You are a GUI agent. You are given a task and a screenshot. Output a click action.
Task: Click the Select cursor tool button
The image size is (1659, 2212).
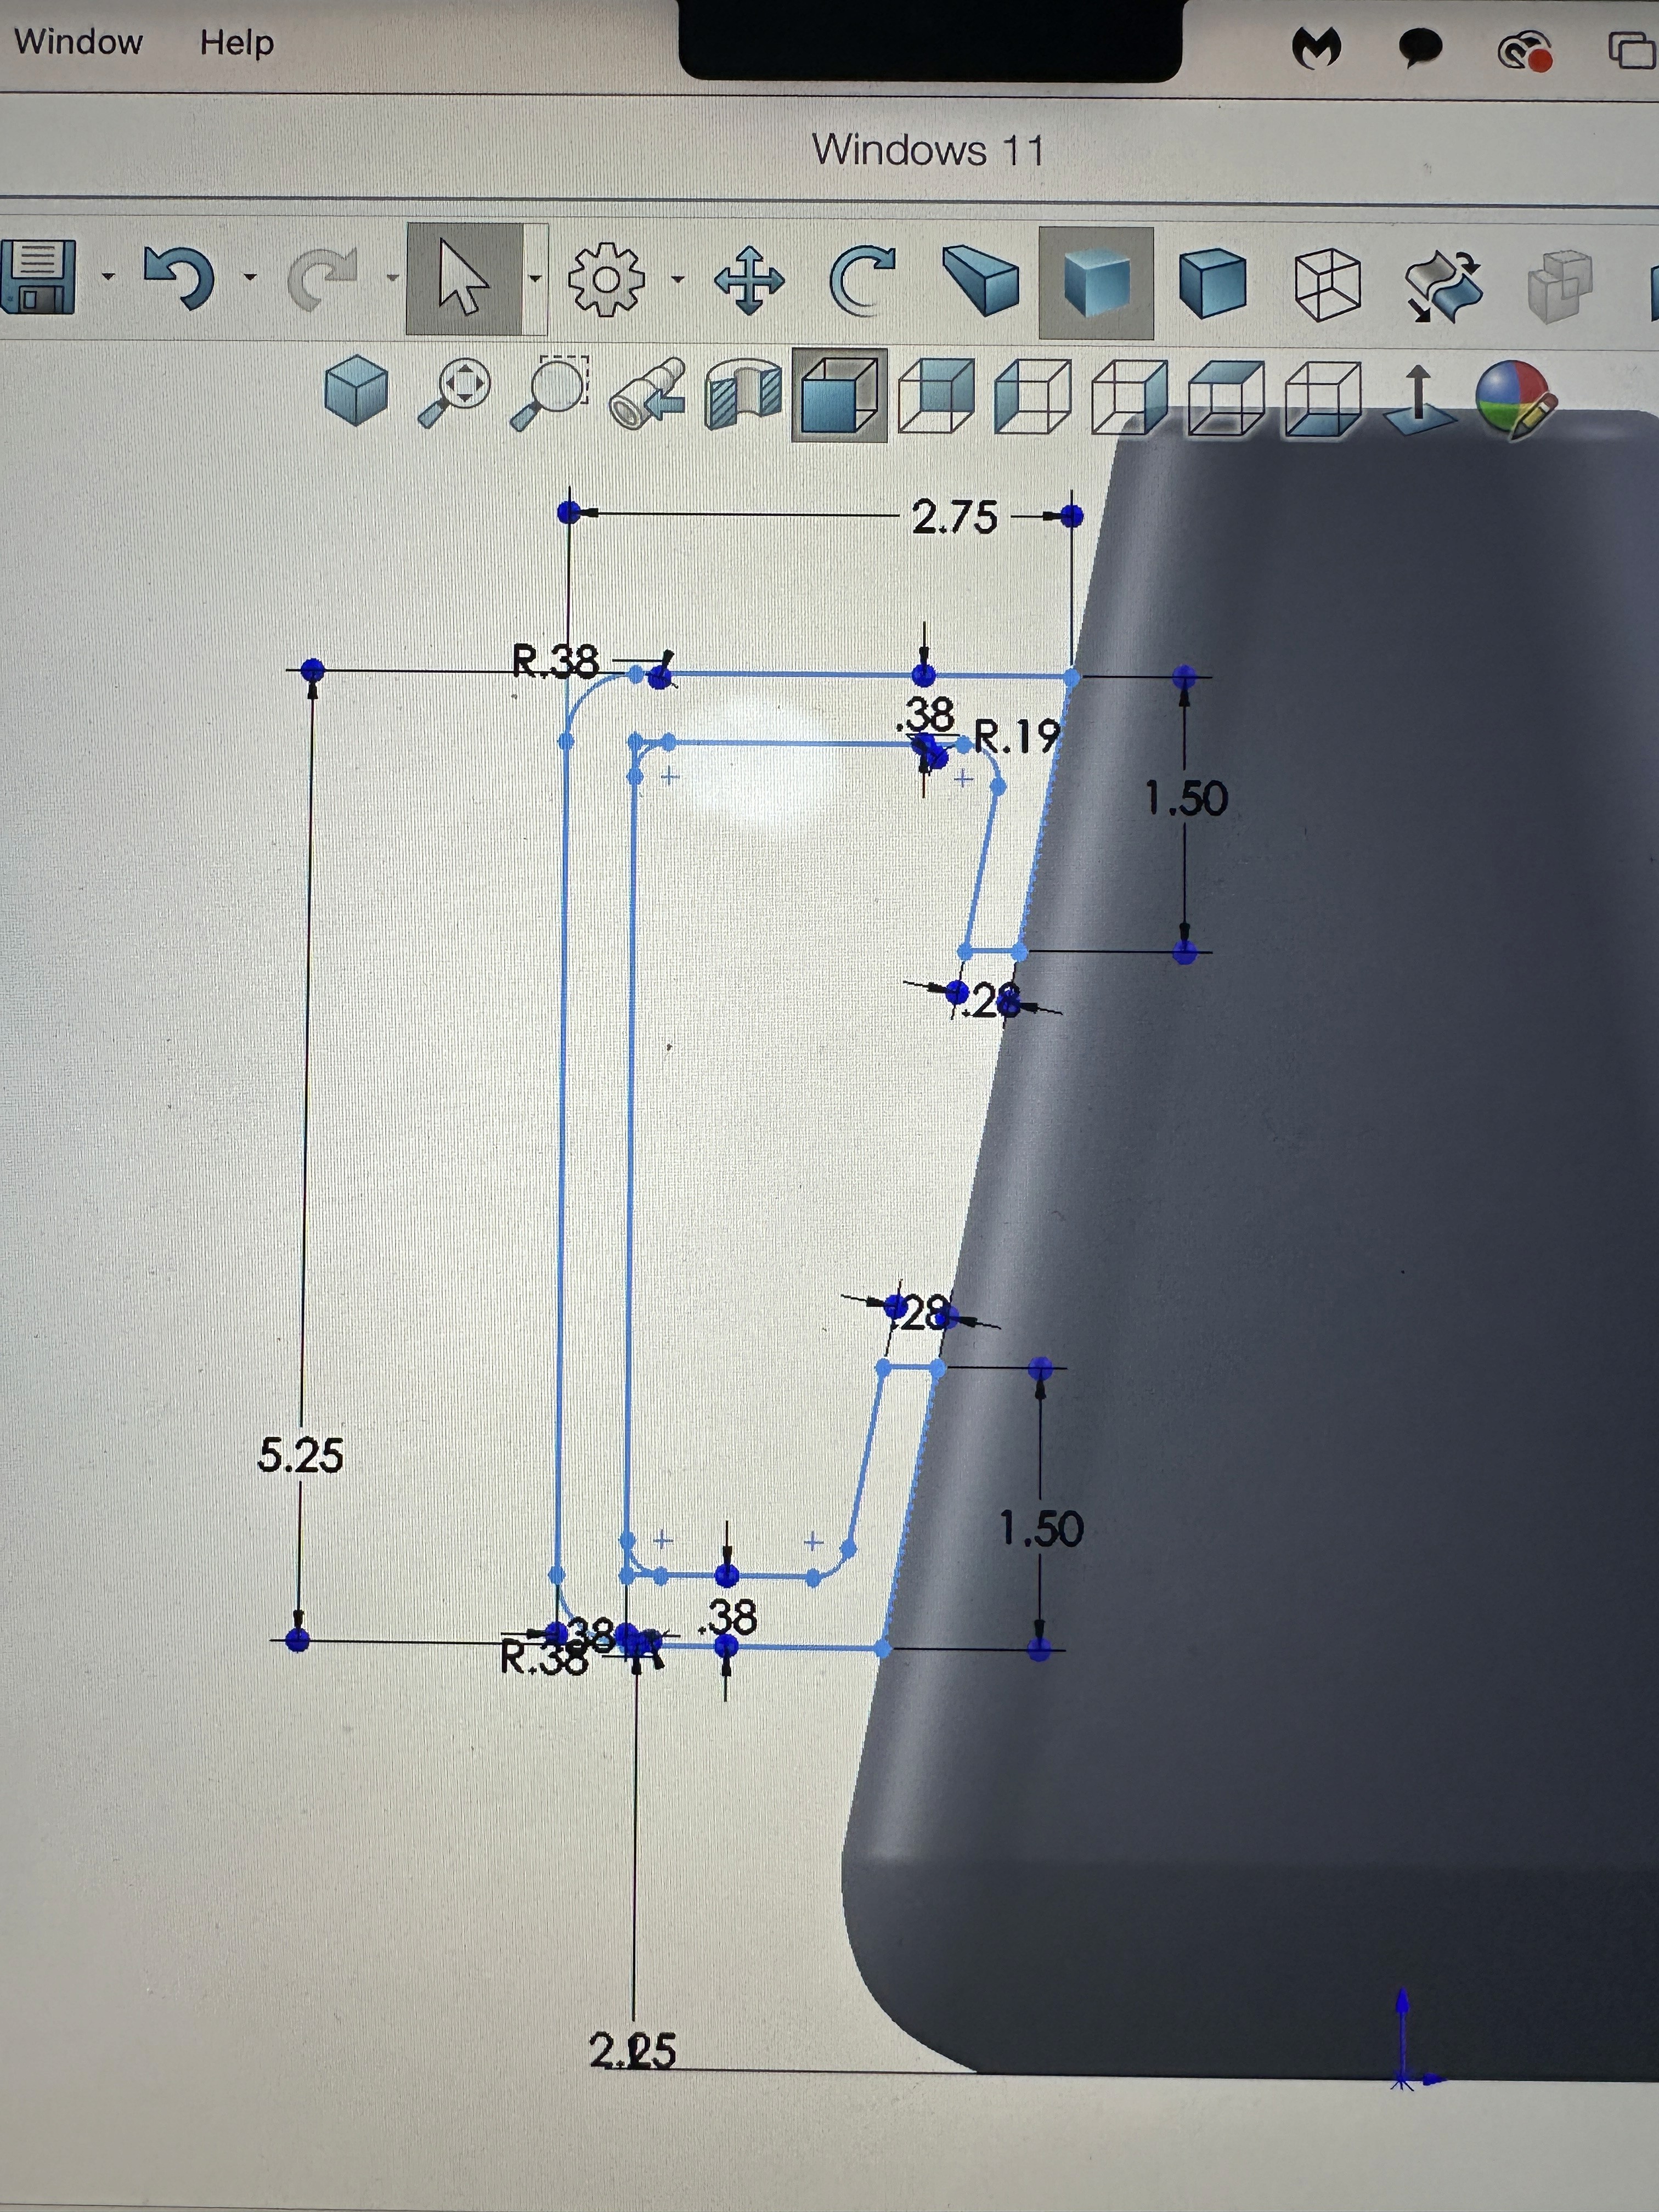(464, 279)
